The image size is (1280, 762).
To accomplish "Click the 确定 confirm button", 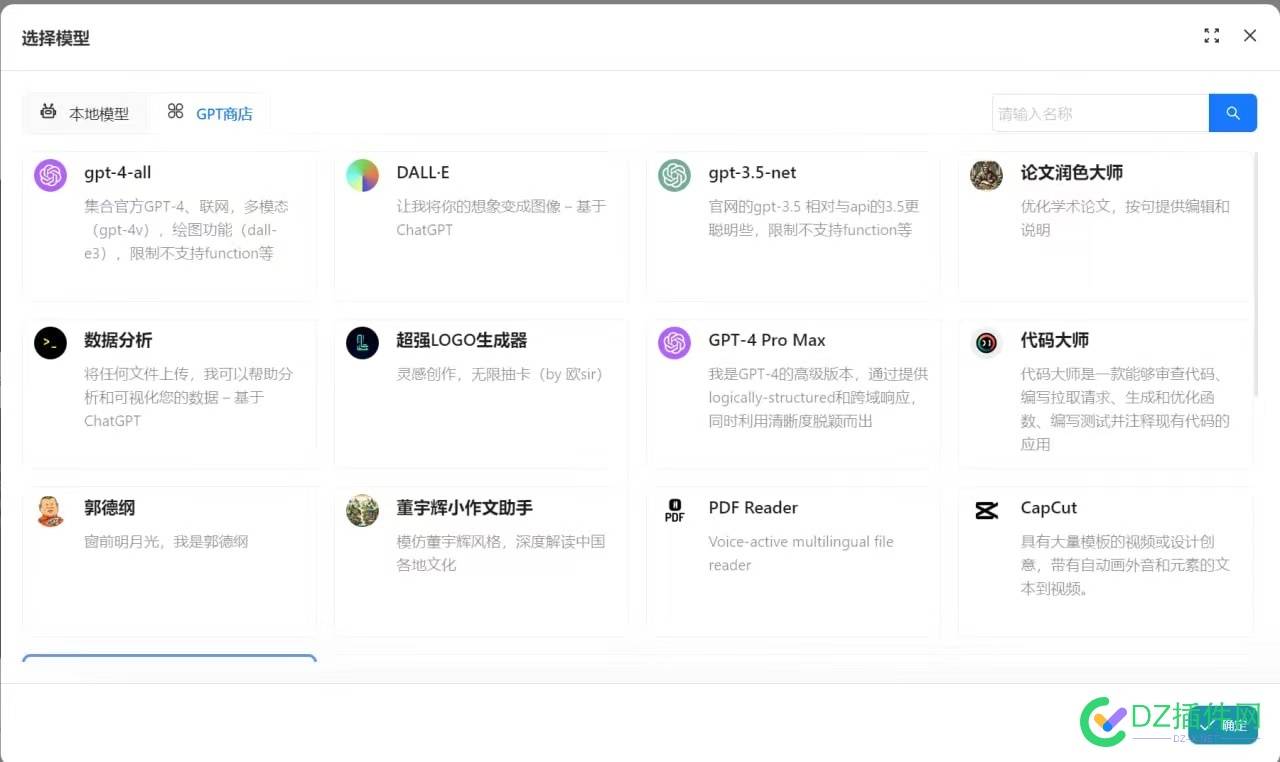I will 1223,725.
